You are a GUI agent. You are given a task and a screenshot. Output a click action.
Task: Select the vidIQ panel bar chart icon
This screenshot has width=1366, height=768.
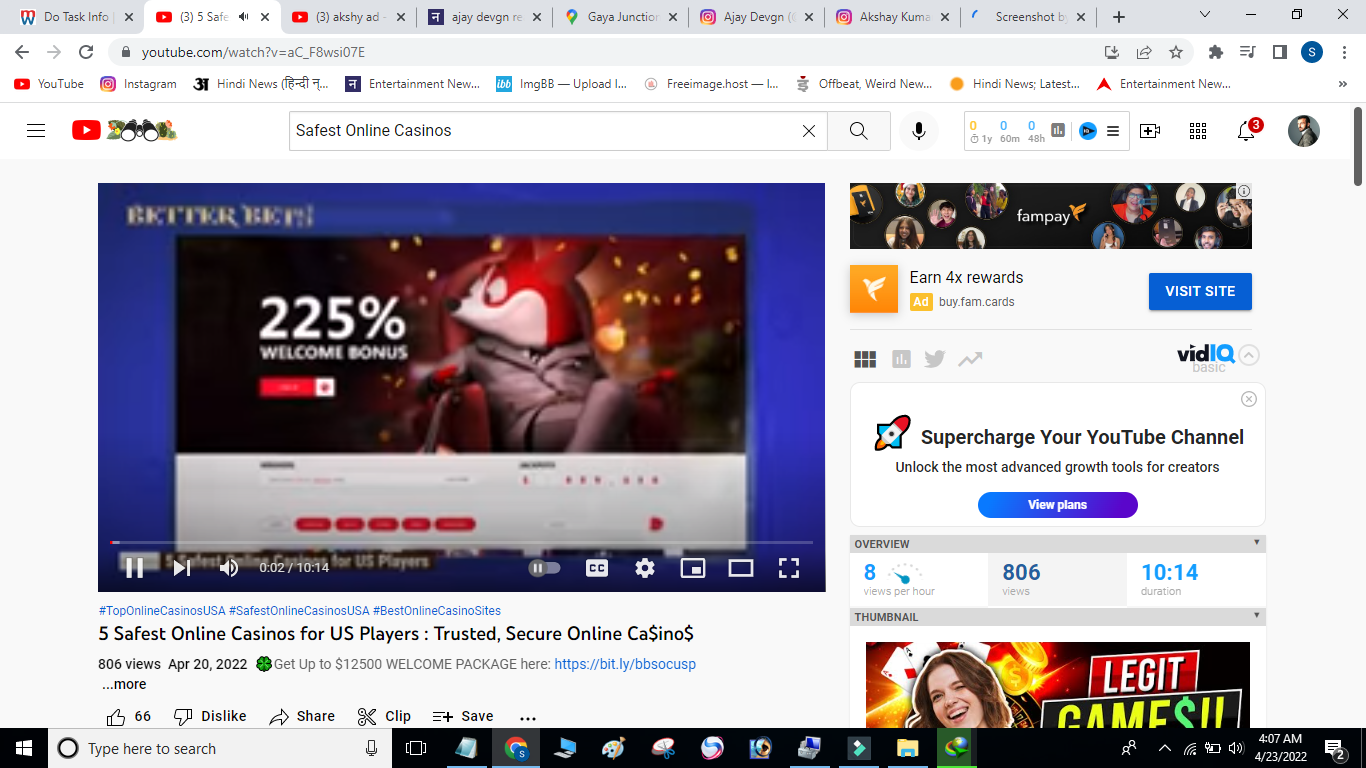tap(901, 360)
